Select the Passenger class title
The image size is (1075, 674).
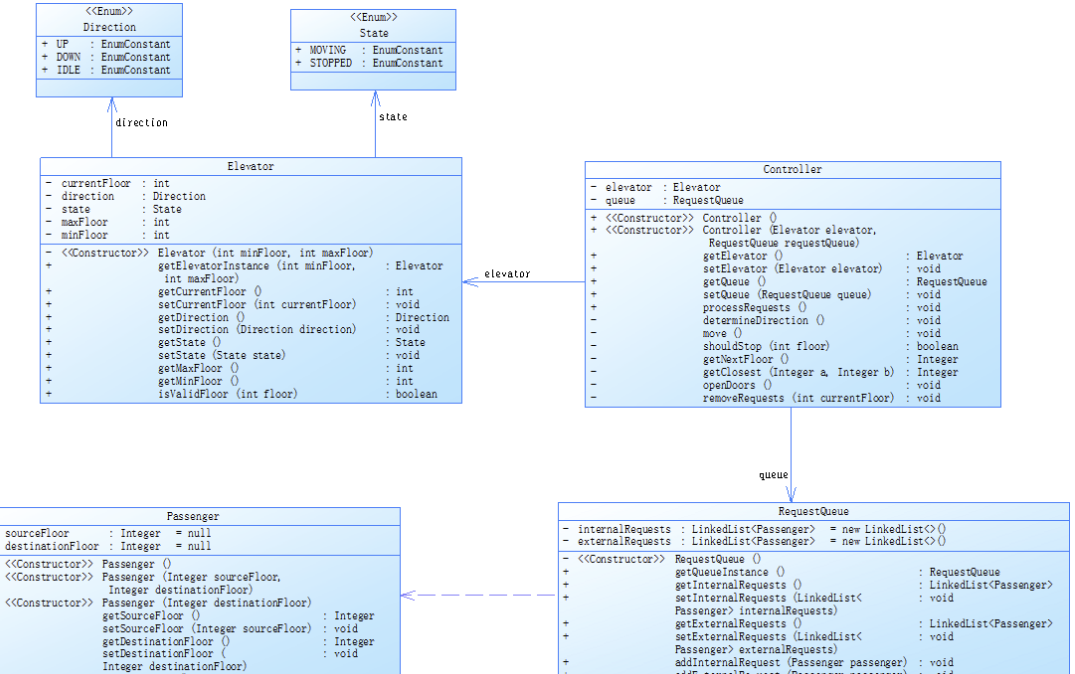pos(193,516)
